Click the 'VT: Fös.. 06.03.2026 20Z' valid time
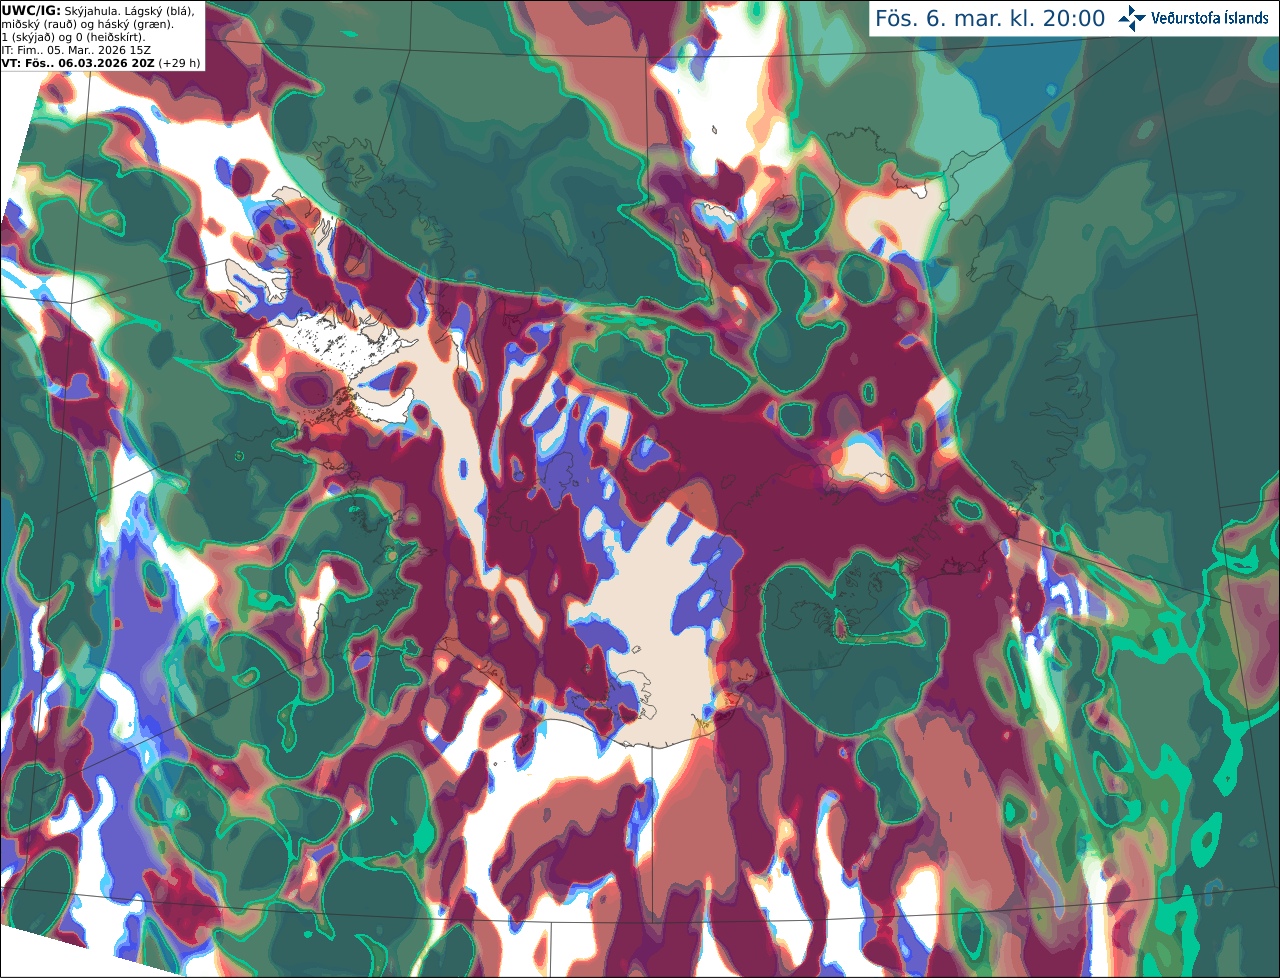This screenshot has width=1280, height=978. 78,63
